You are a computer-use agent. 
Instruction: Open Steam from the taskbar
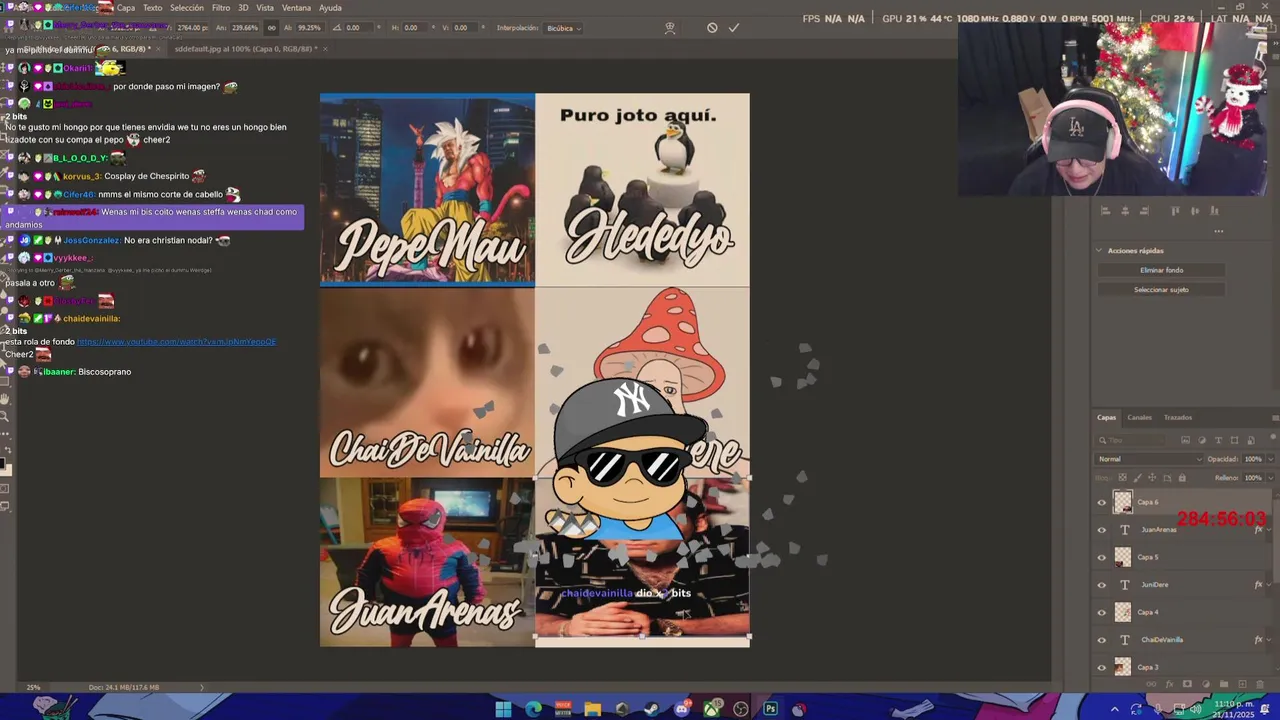[x=652, y=709]
